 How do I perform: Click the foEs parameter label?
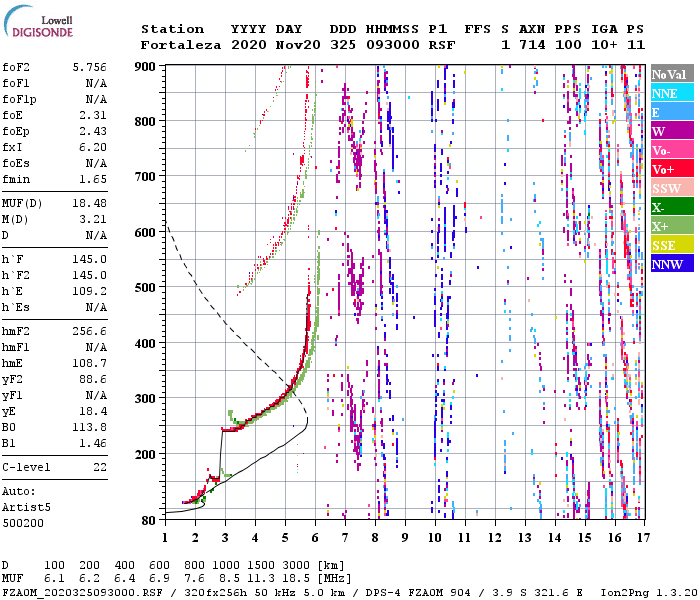click(x=16, y=163)
